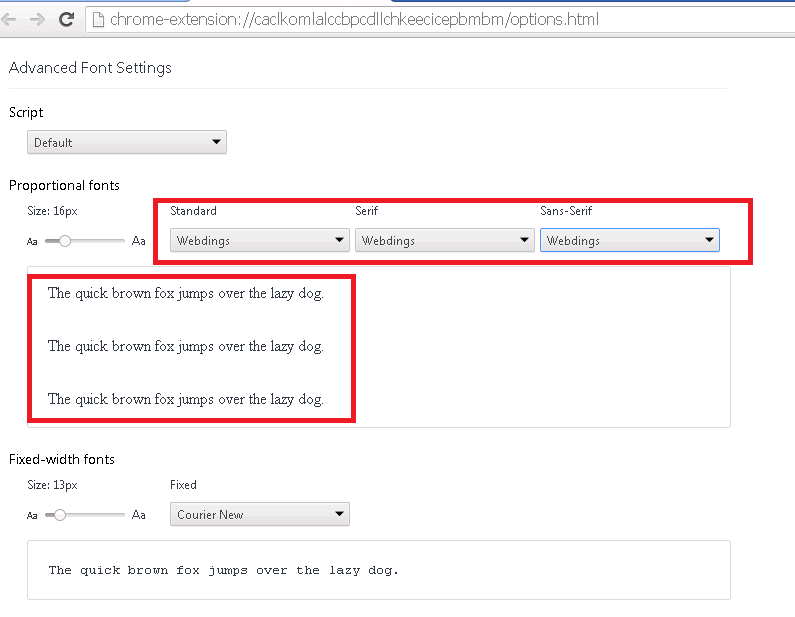The height and width of the screenshot is (617, 795).
Task: Click the Courier New sample sentence
Action: [x=224, y=570]
